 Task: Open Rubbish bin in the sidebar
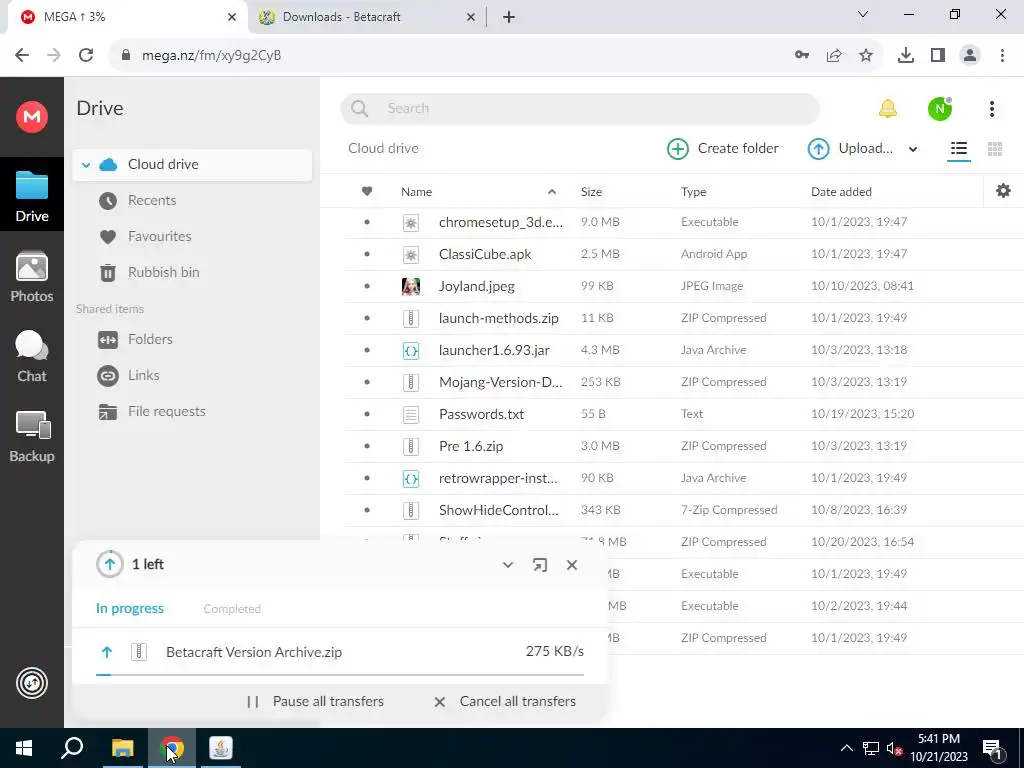coord(163,272)
